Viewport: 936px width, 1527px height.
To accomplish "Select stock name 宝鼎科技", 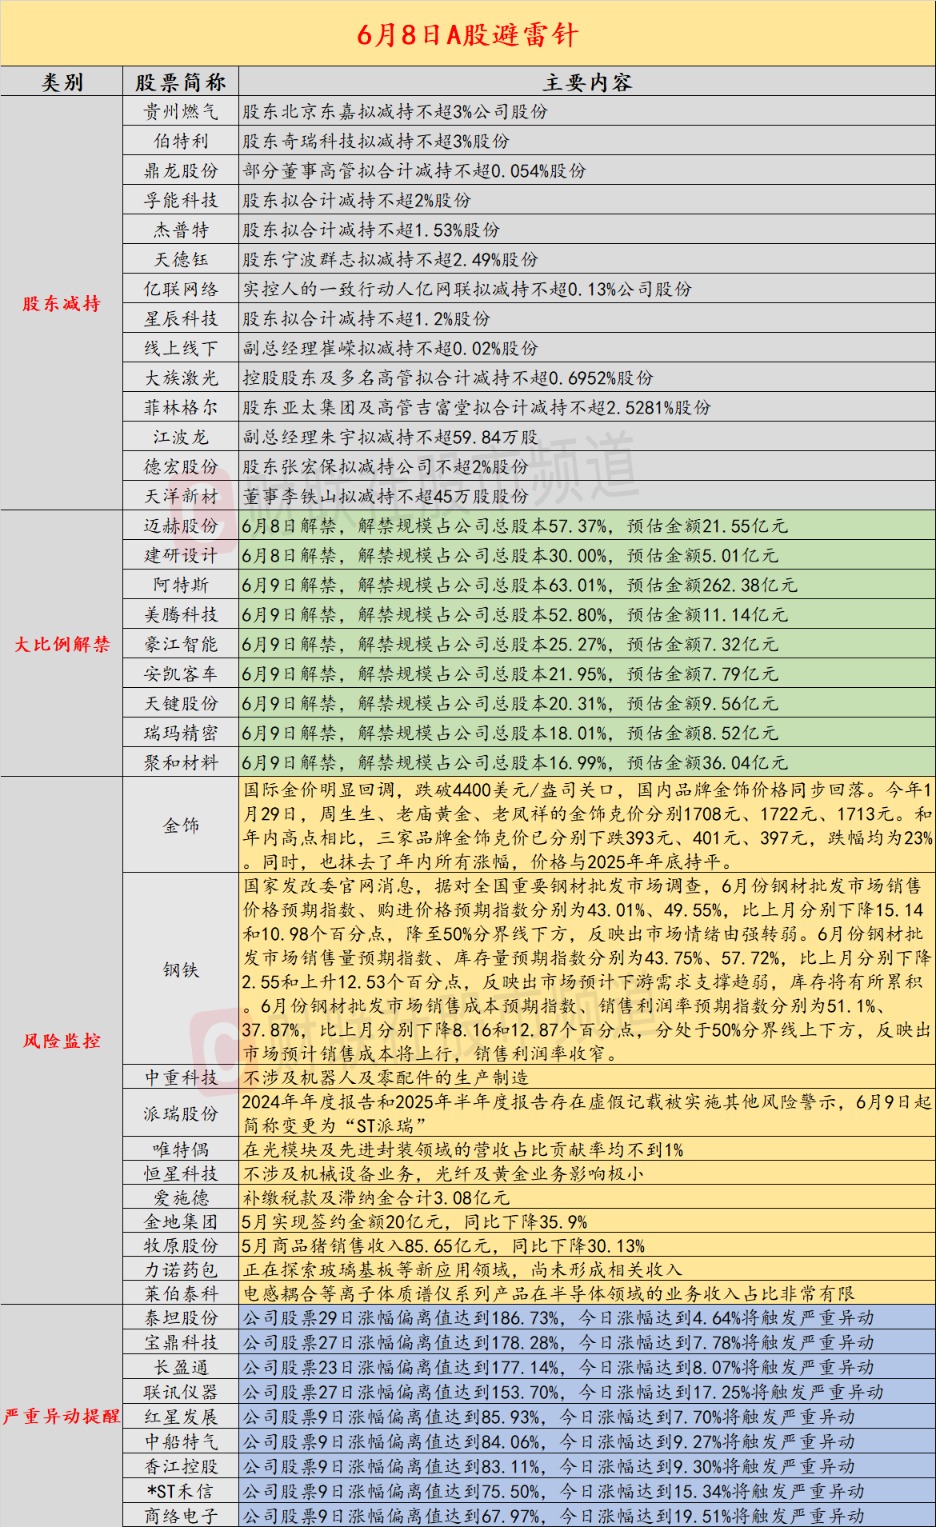I will (181, 1343).
